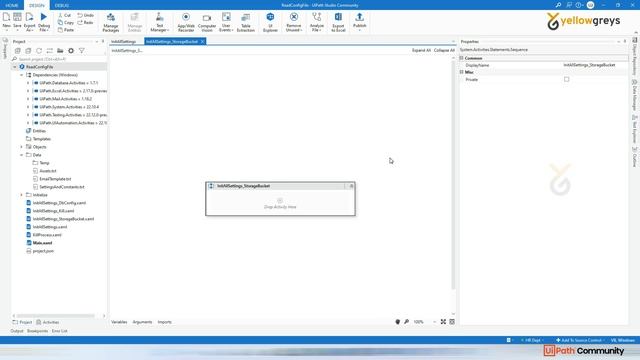The height and width of the screenshot is (360, 640).
Task: Select the Entities tree item
Action: click(36, 131)
